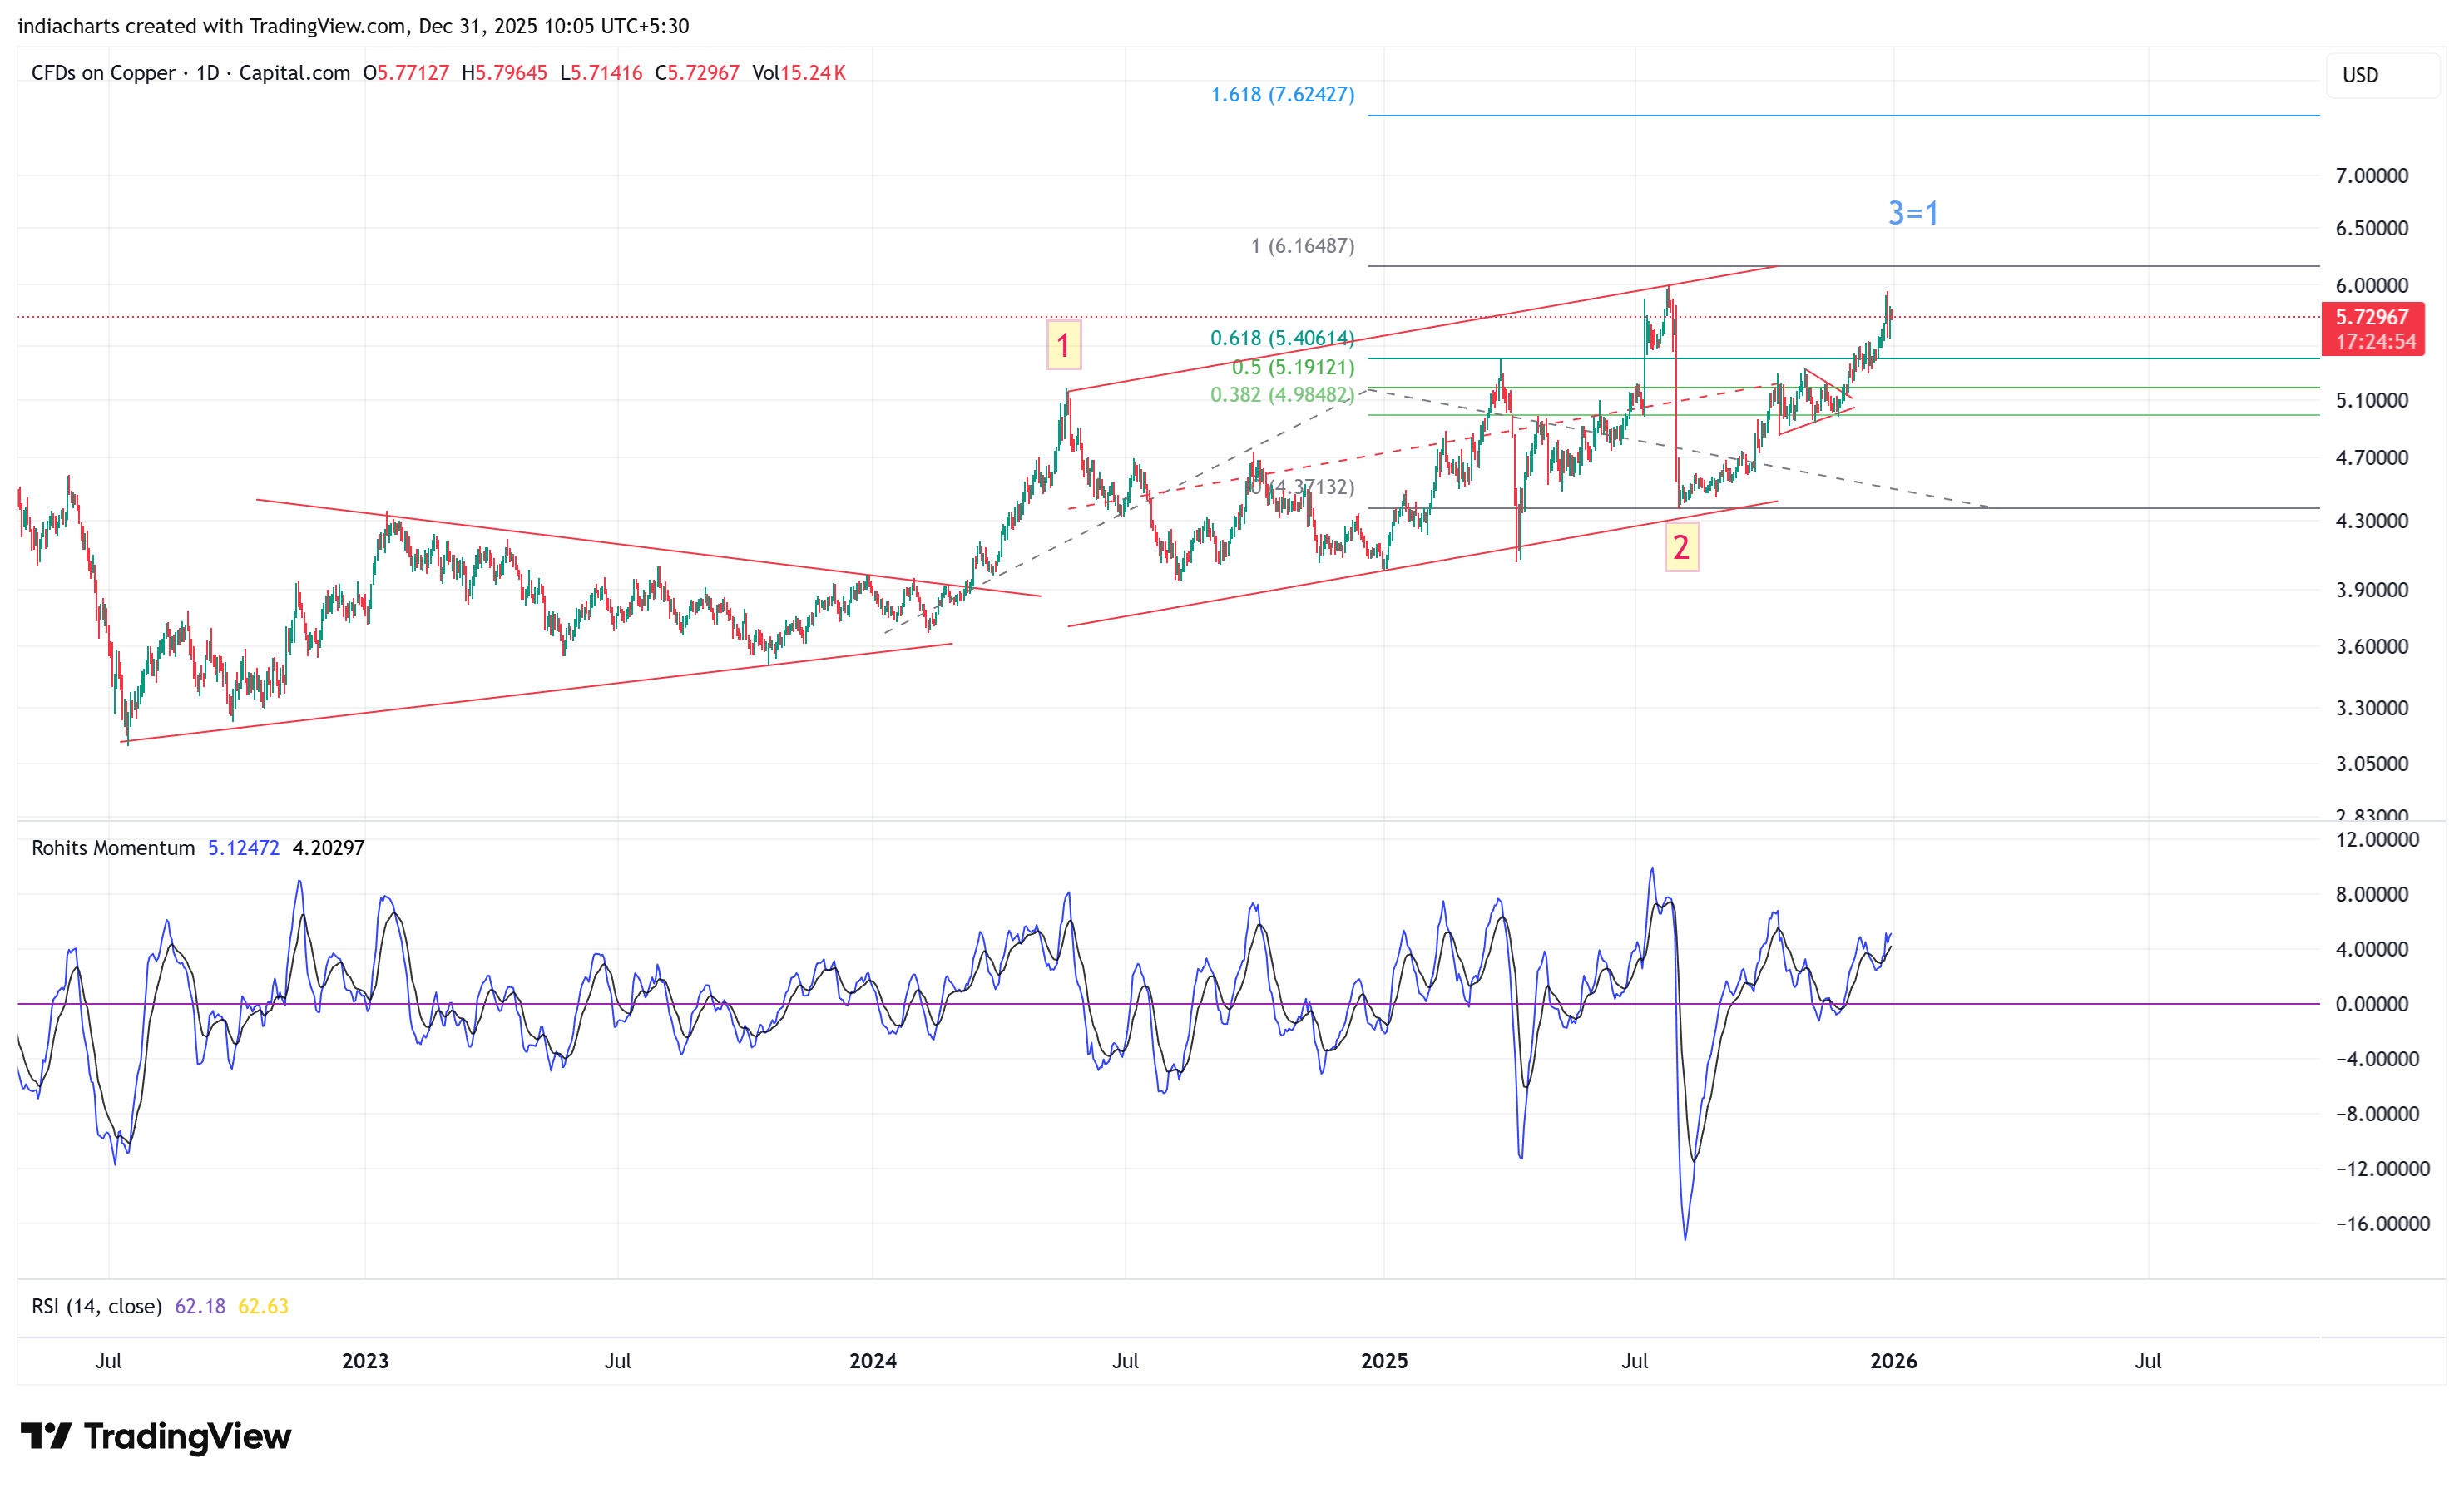Select the wave label 2 marker

pyautogui.click(x=1681, y=547)
